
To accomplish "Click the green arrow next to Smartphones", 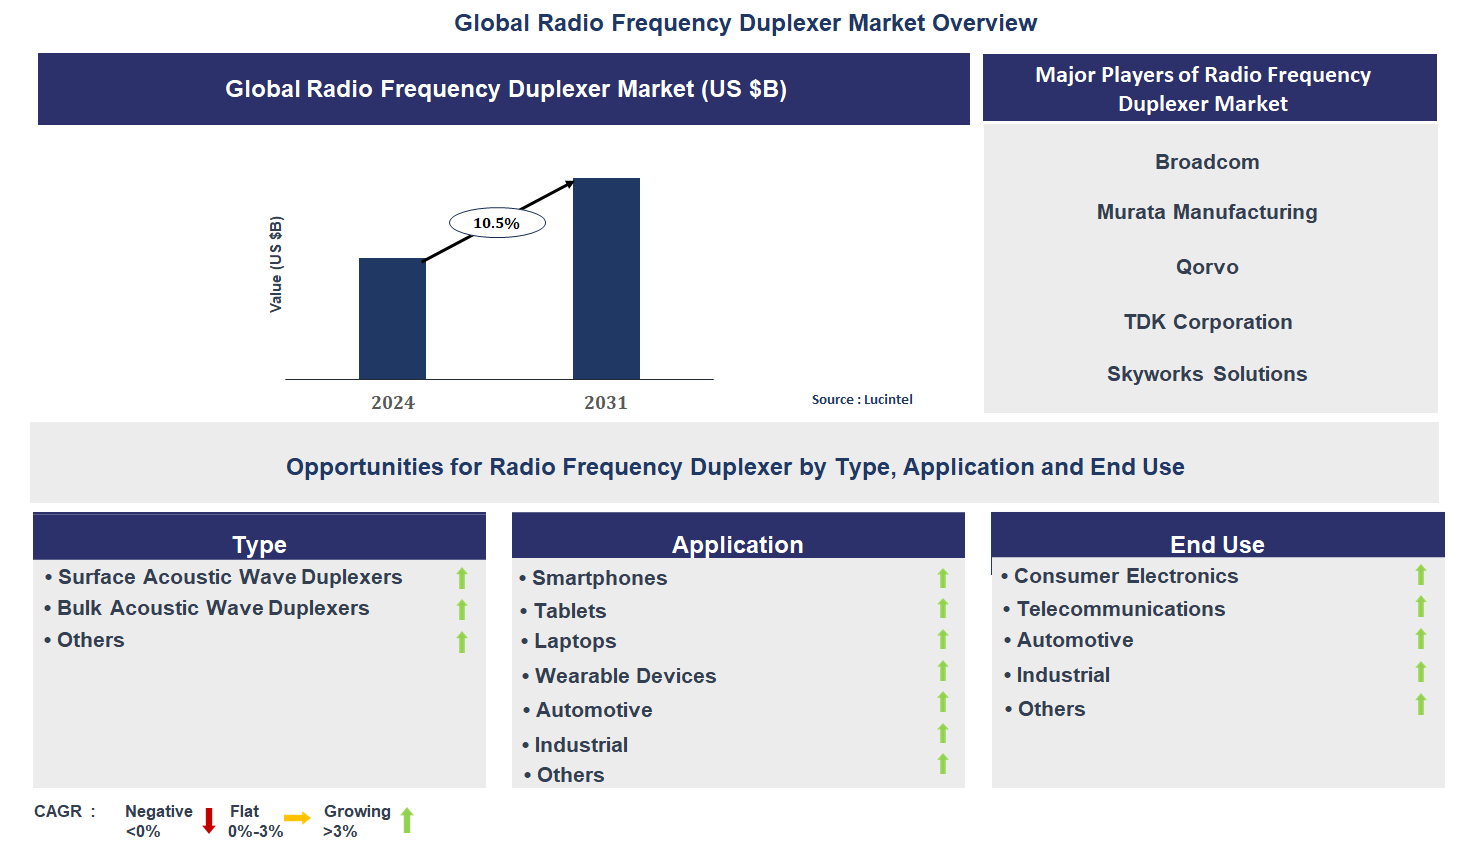I will [942, 578].
